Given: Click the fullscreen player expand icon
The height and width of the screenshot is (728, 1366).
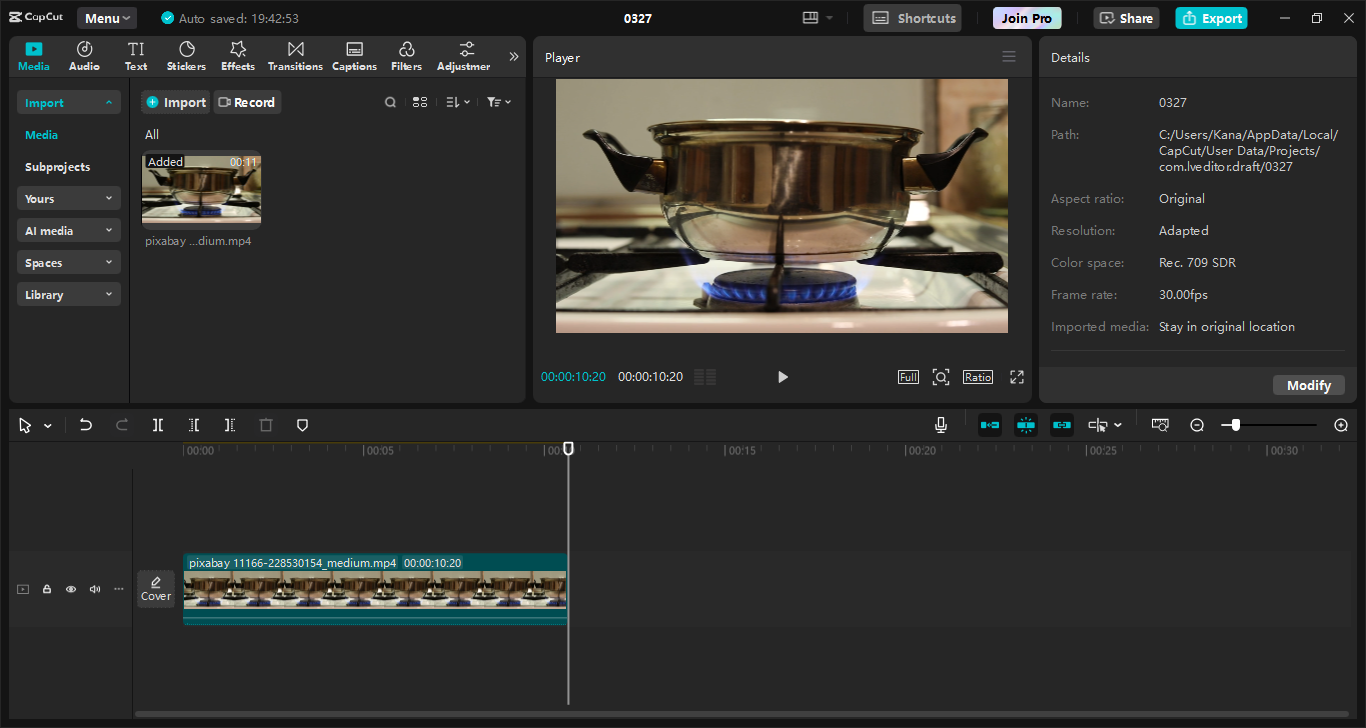Looking at the screenshot, I should coord(1017,377).
